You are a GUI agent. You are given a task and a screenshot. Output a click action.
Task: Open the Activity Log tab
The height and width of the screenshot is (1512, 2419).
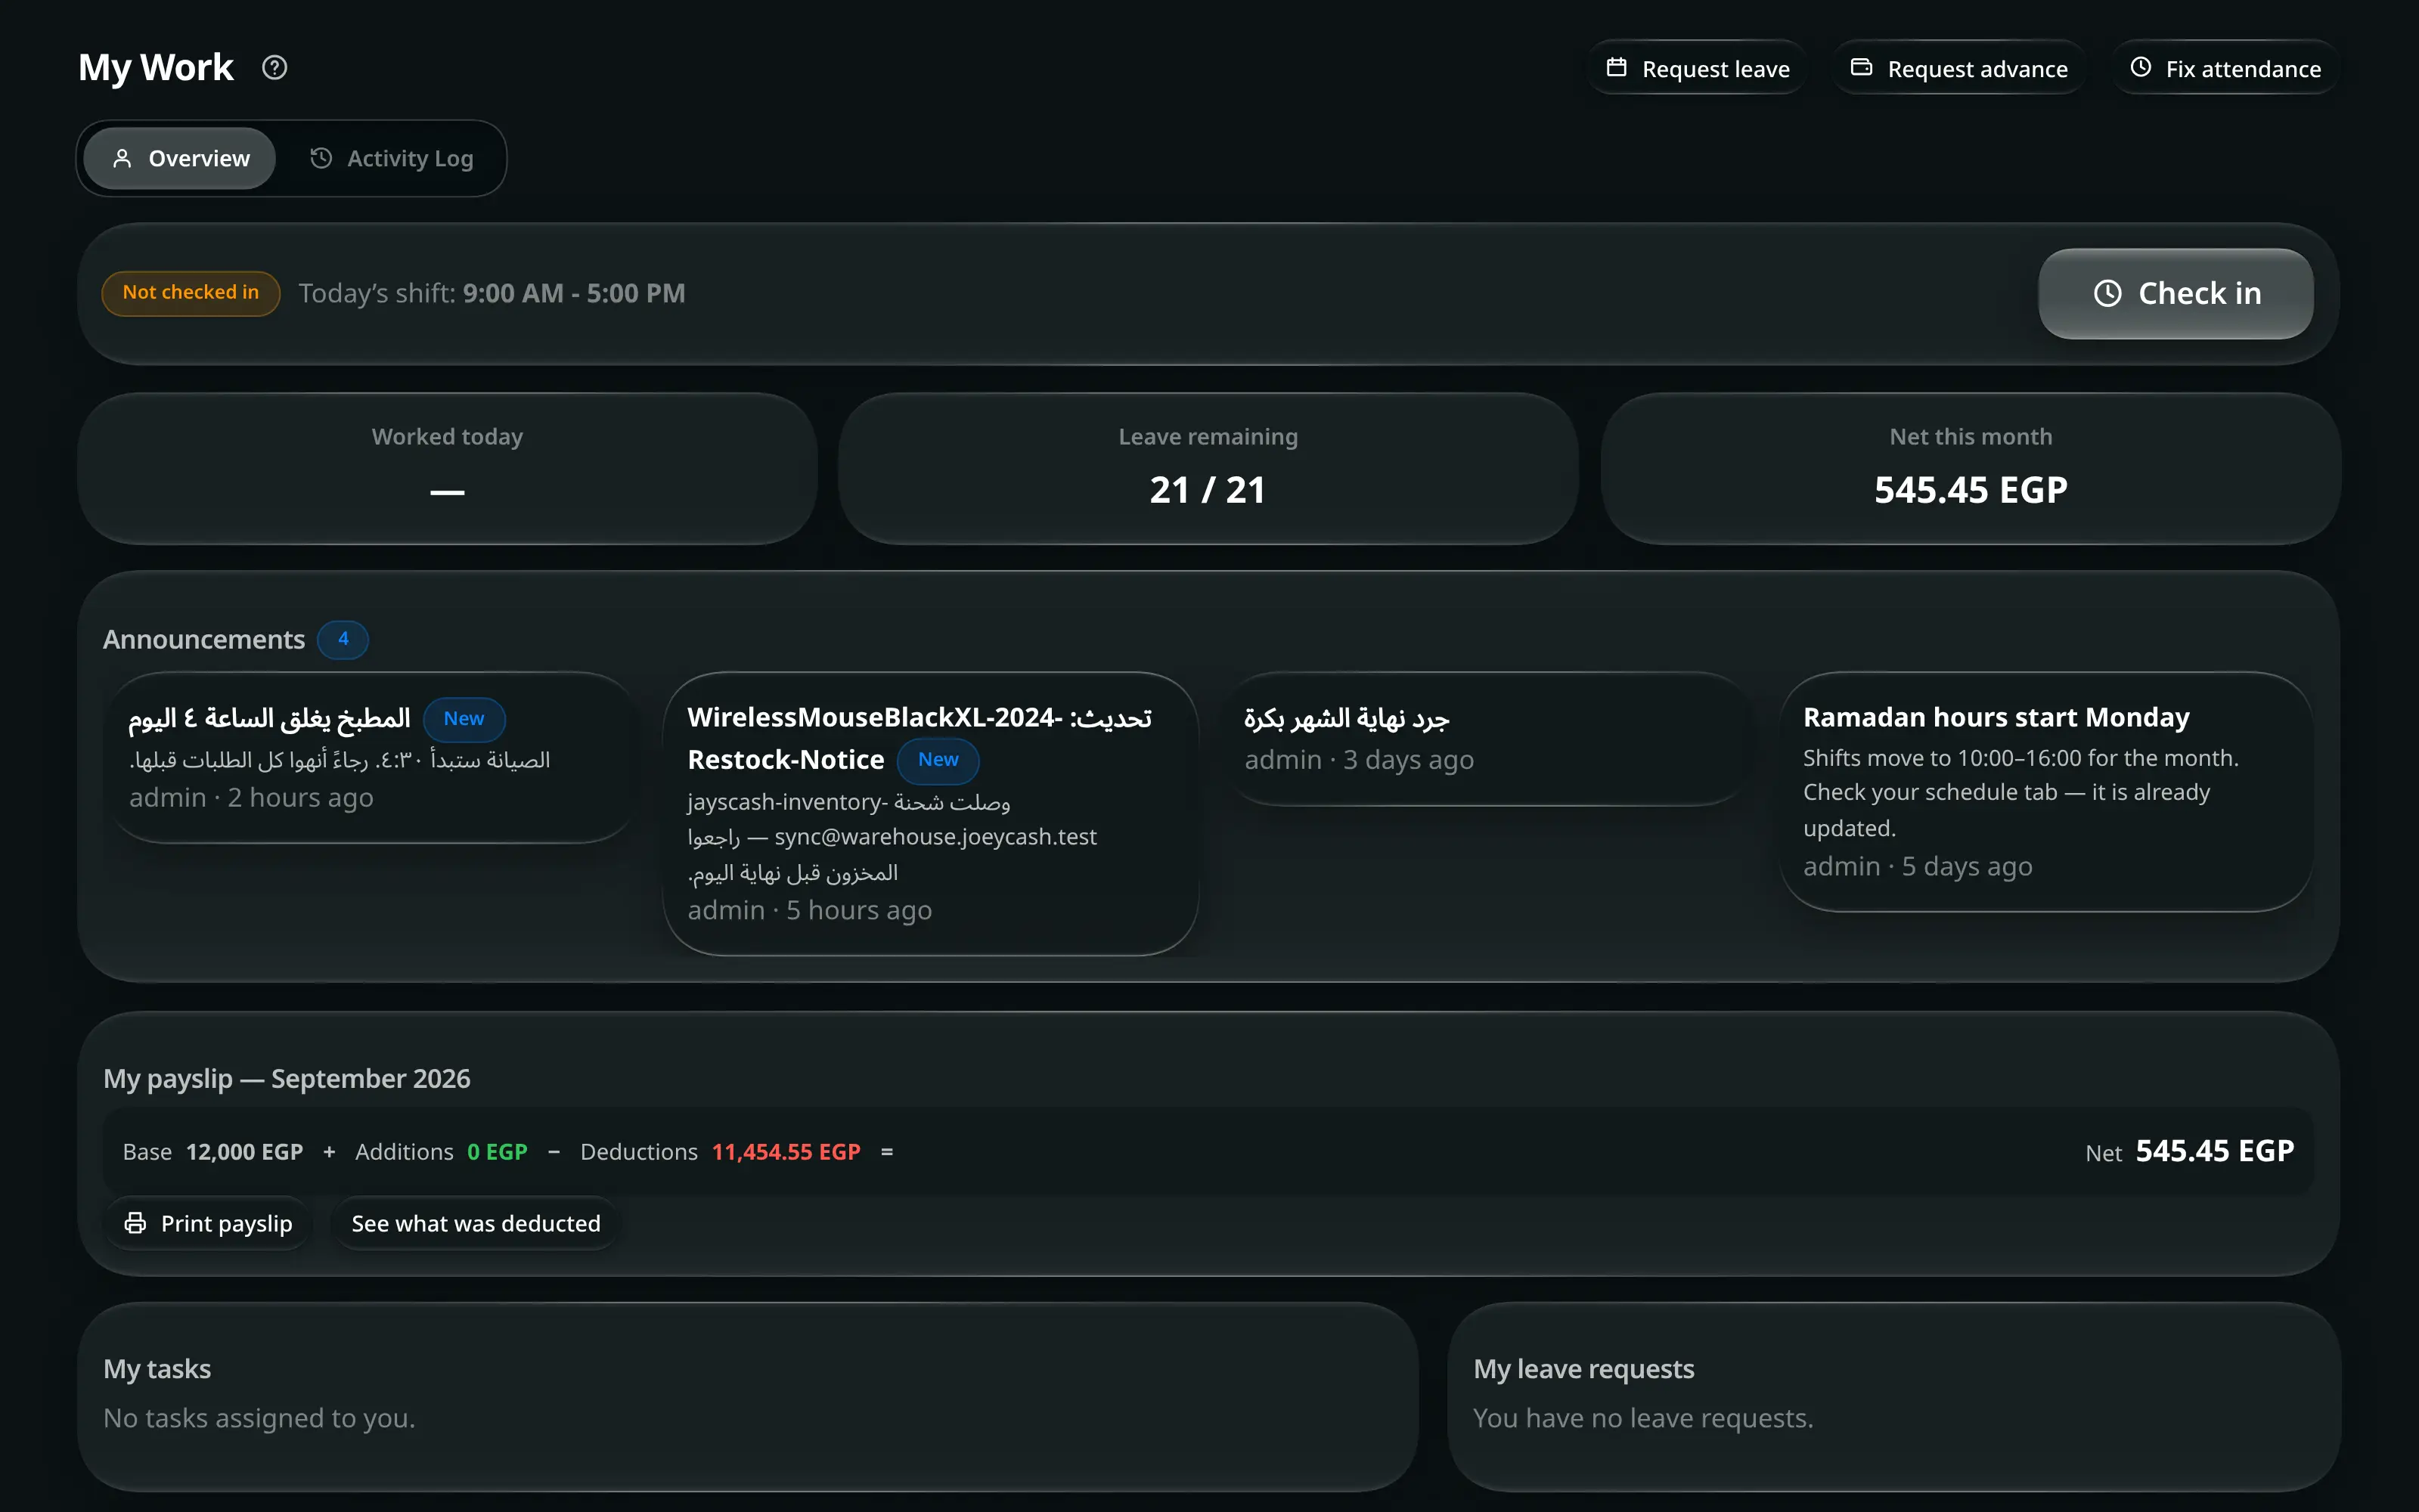coord(391,158)
